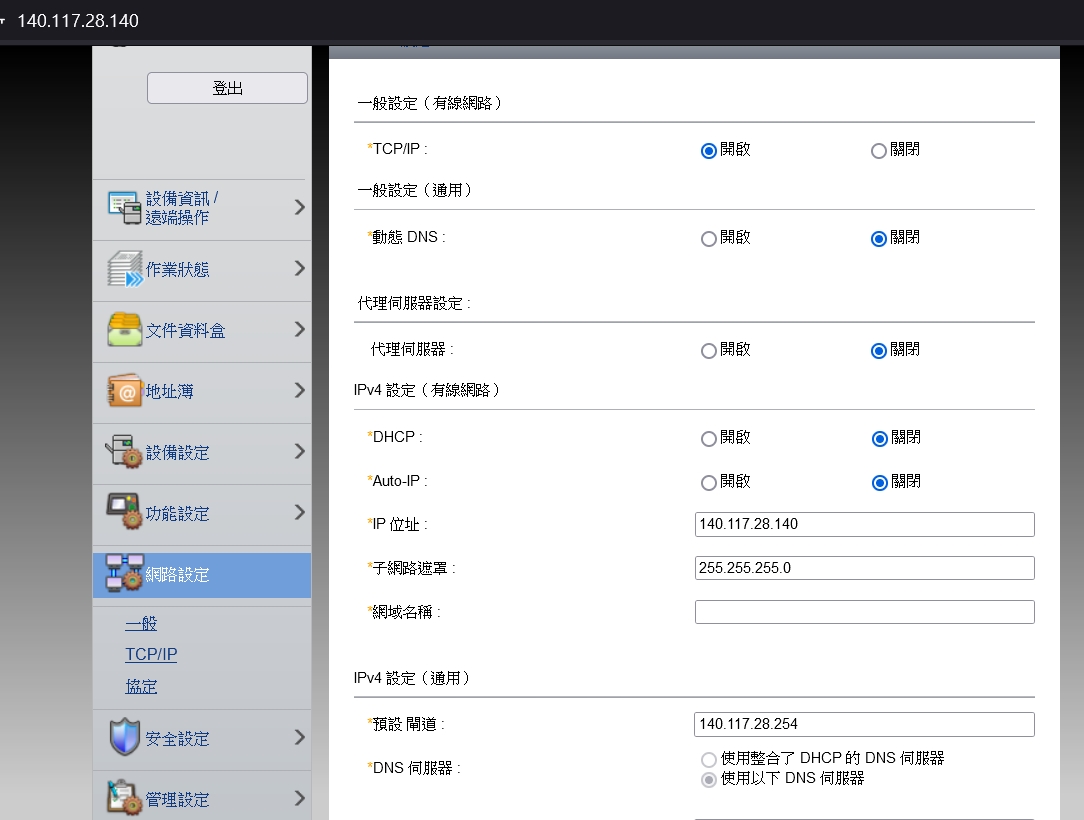Image resolution: width=1084 pixels, height=820 pixels.
Task: Open the 設備設定 menu label
Action: pyautogui.click(x=177, y=452)
